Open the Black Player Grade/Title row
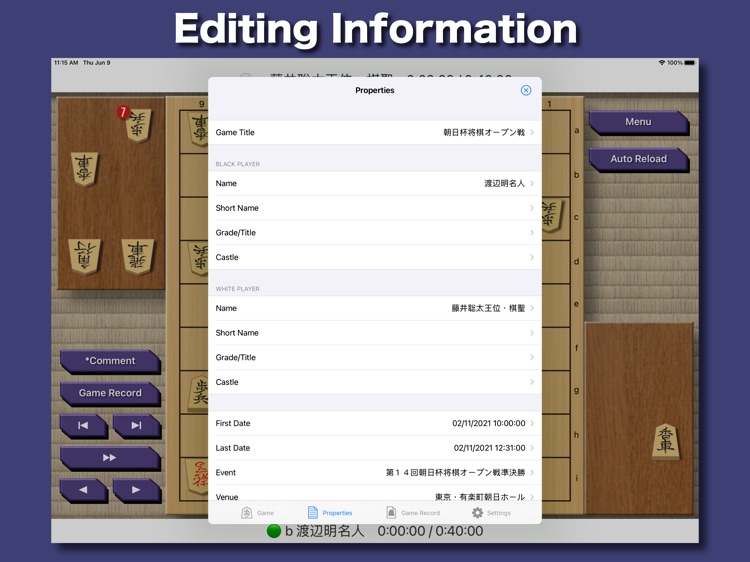This screenshot has width=750, height=562. (x=375, y=232)
